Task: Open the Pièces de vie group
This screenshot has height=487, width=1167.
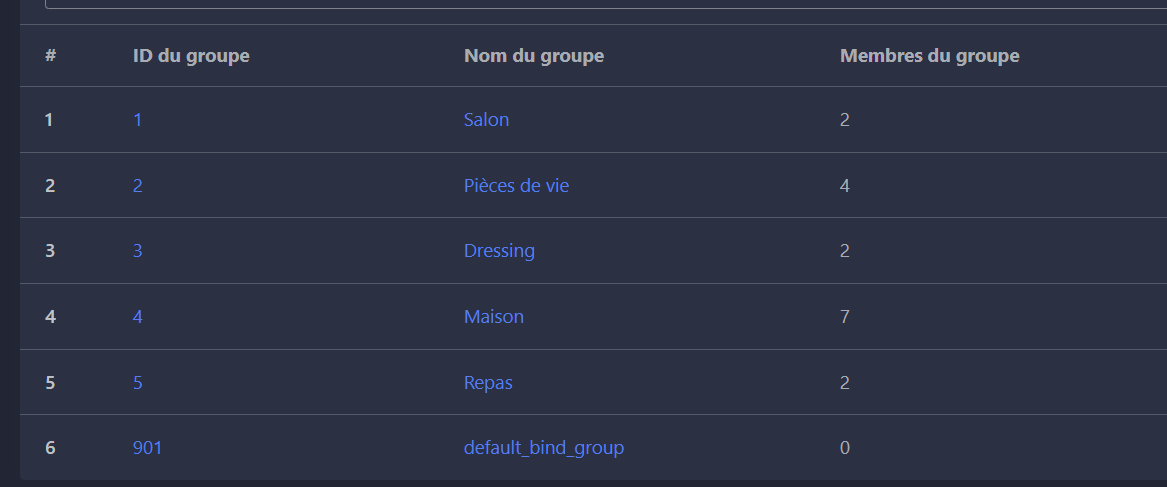Action: tap(516, 186)
